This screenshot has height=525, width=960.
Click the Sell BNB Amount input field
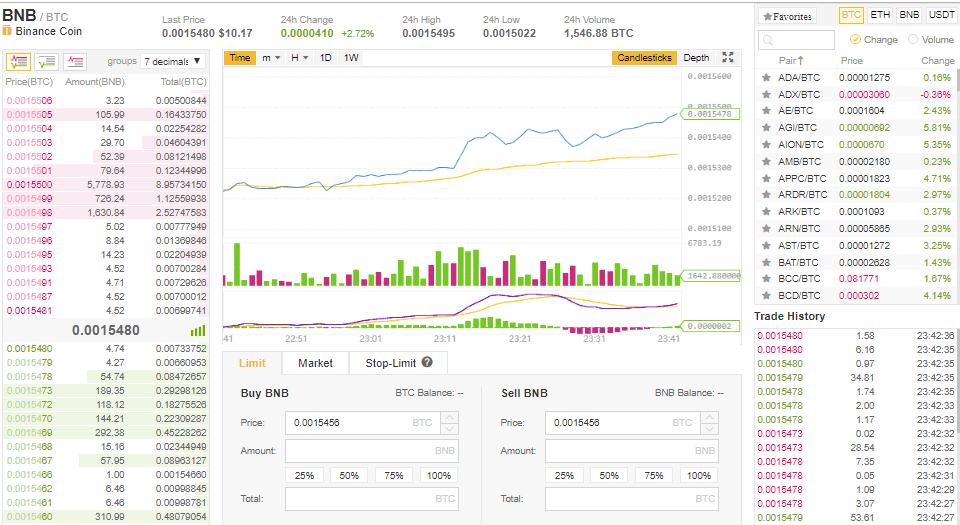[632, 451]
